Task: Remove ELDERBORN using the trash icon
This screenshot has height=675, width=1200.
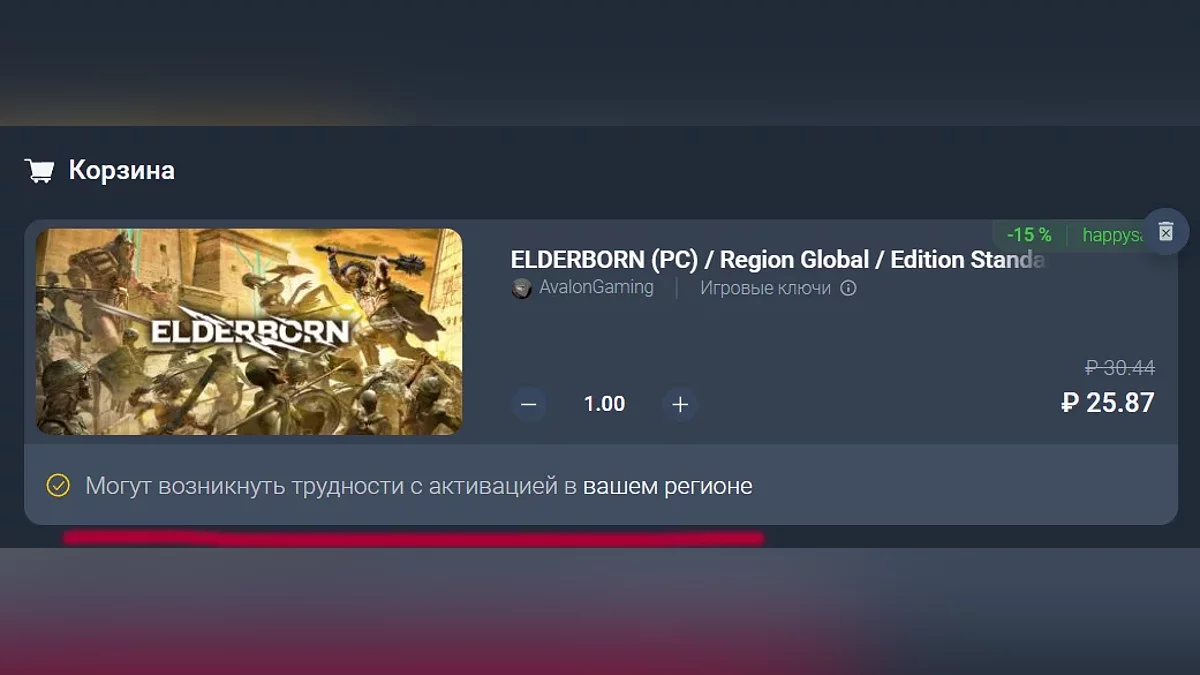Action: point(1165,232)
